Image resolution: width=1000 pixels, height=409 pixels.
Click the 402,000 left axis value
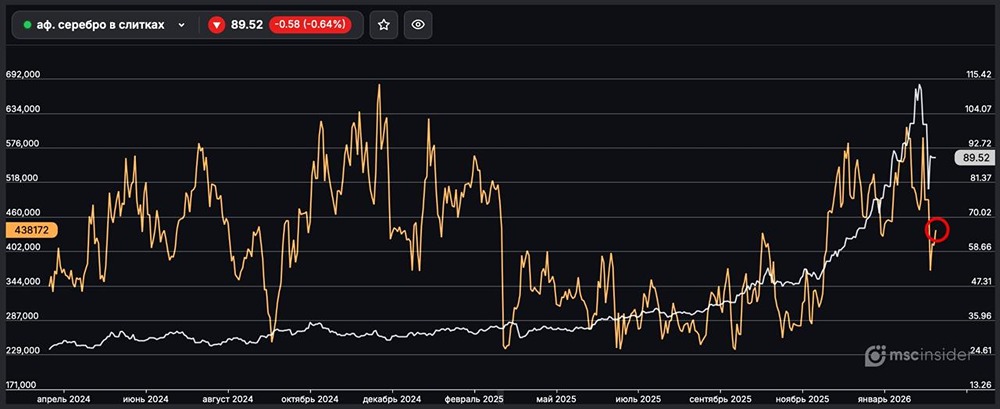click(22, 247)
